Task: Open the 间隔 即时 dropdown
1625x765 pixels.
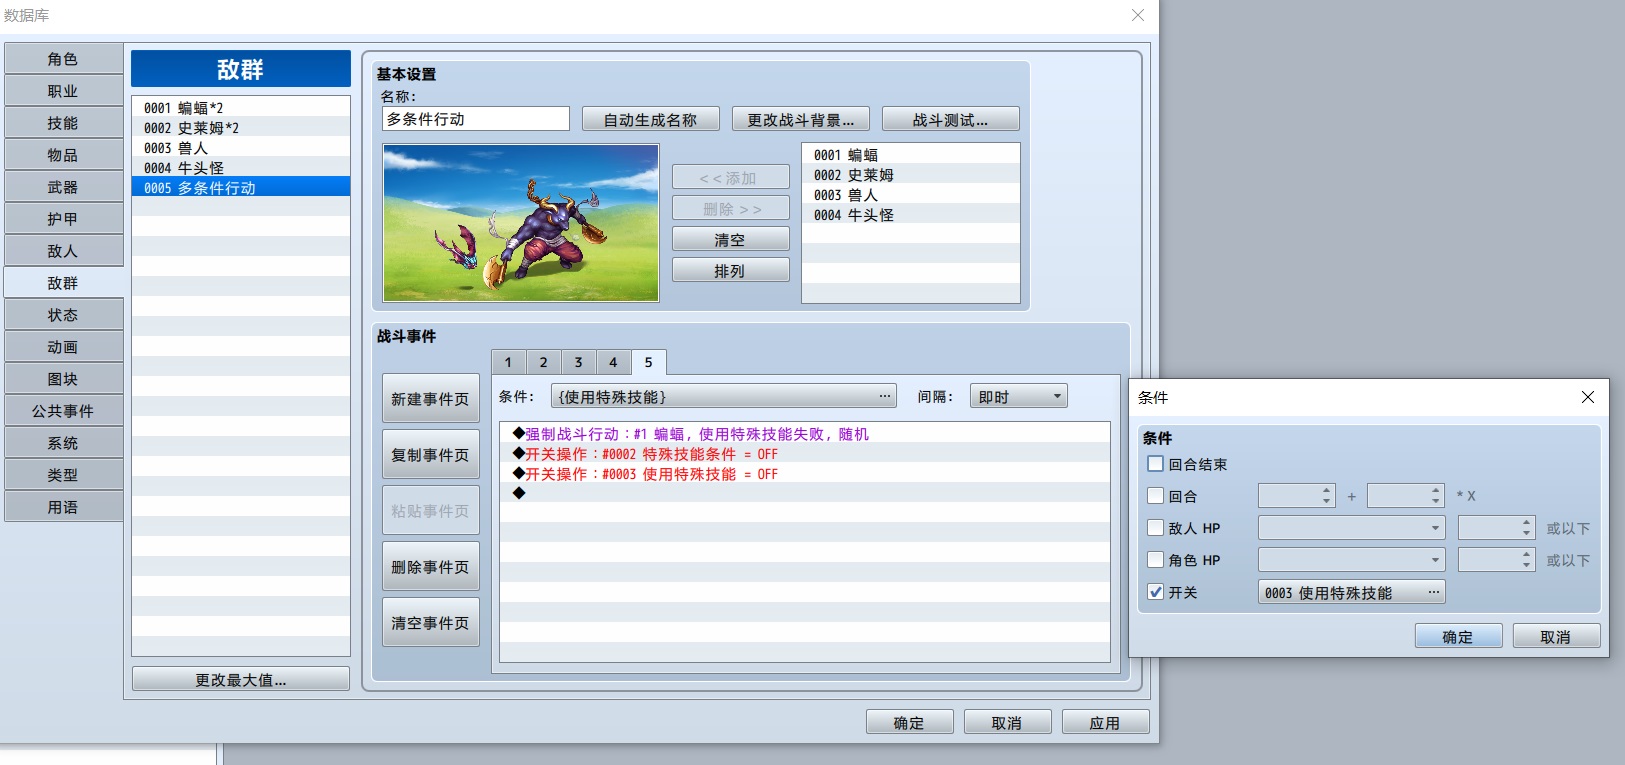Action: click(1018, 397)
